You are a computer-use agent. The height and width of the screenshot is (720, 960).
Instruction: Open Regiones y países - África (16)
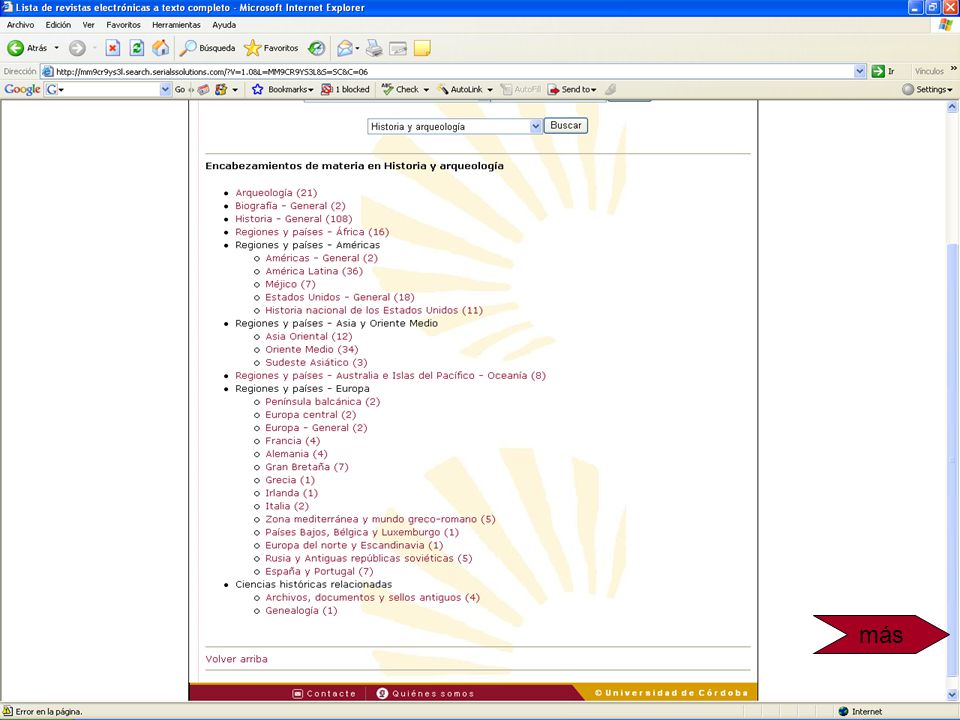[312, 232]
